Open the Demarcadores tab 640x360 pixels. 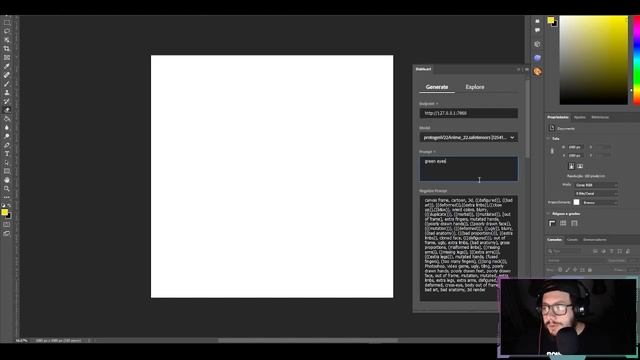[x=595, y=240]
